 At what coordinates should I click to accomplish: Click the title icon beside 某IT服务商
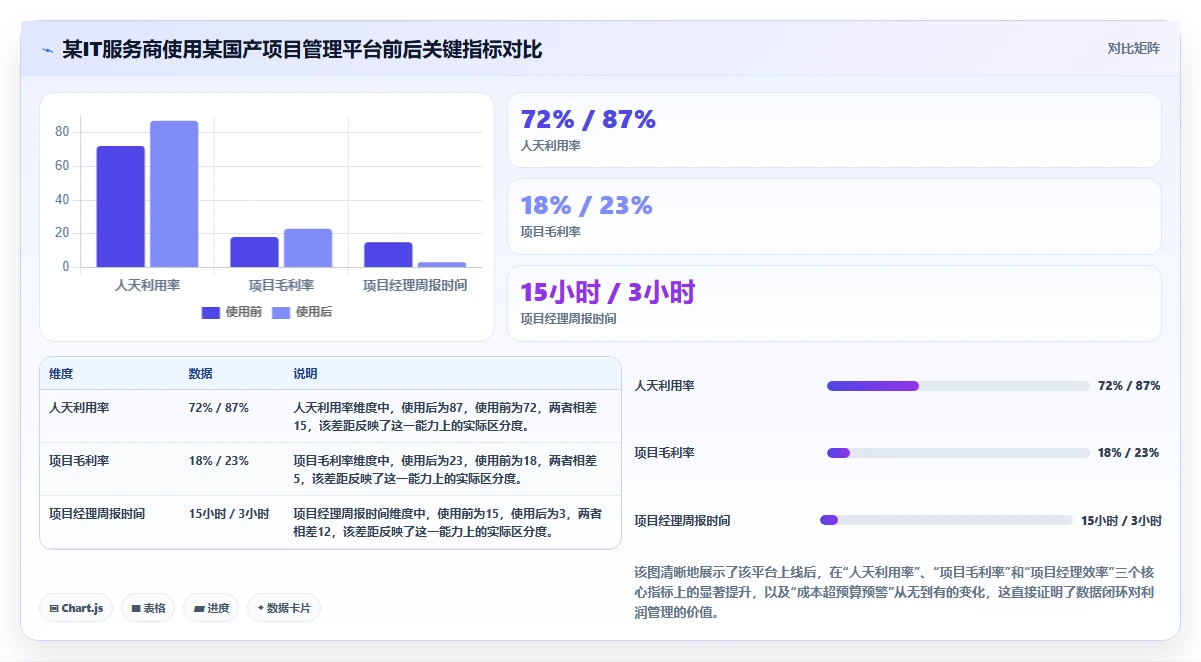(x=47, y=50)
